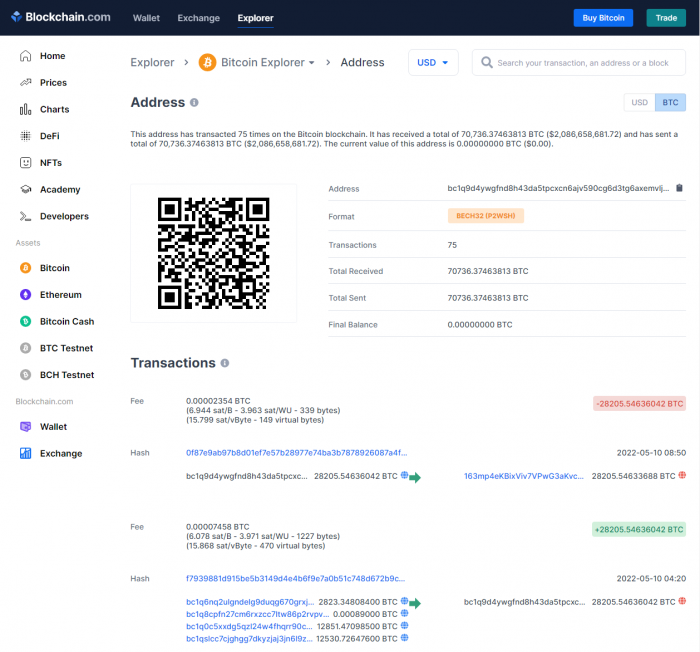Screen dimensions: 700x652
Task: Open output address 163mp4eKBixViv7VPwG3aKvc...
Action: point(524,476)
